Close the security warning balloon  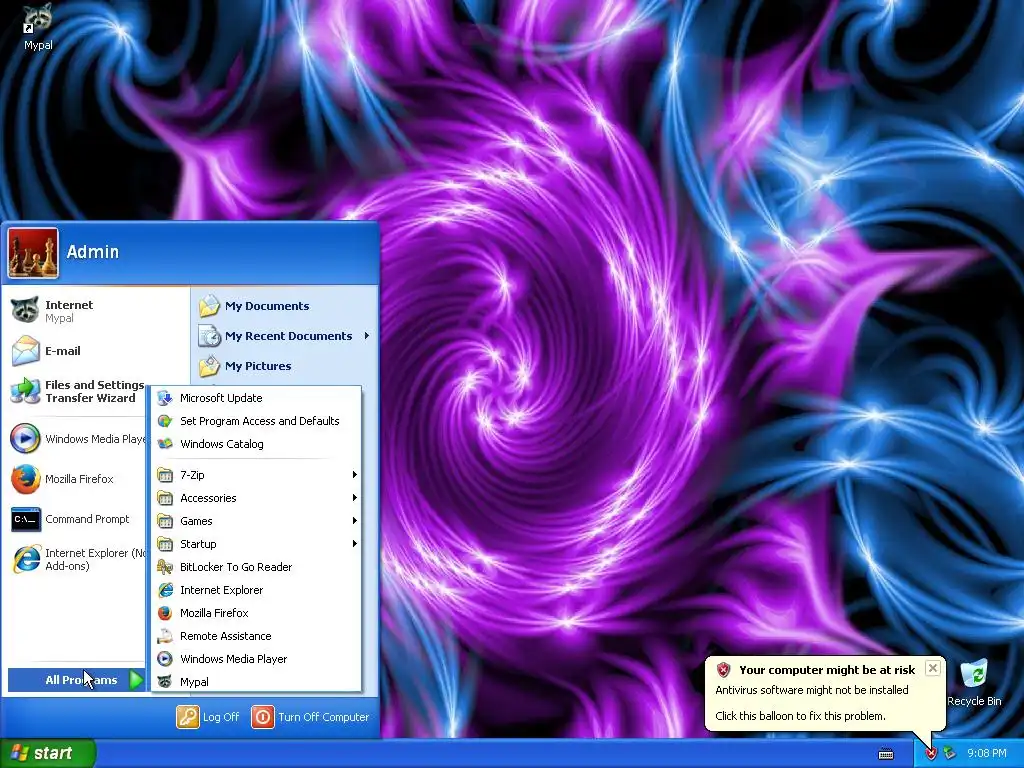tap(933, 668)
